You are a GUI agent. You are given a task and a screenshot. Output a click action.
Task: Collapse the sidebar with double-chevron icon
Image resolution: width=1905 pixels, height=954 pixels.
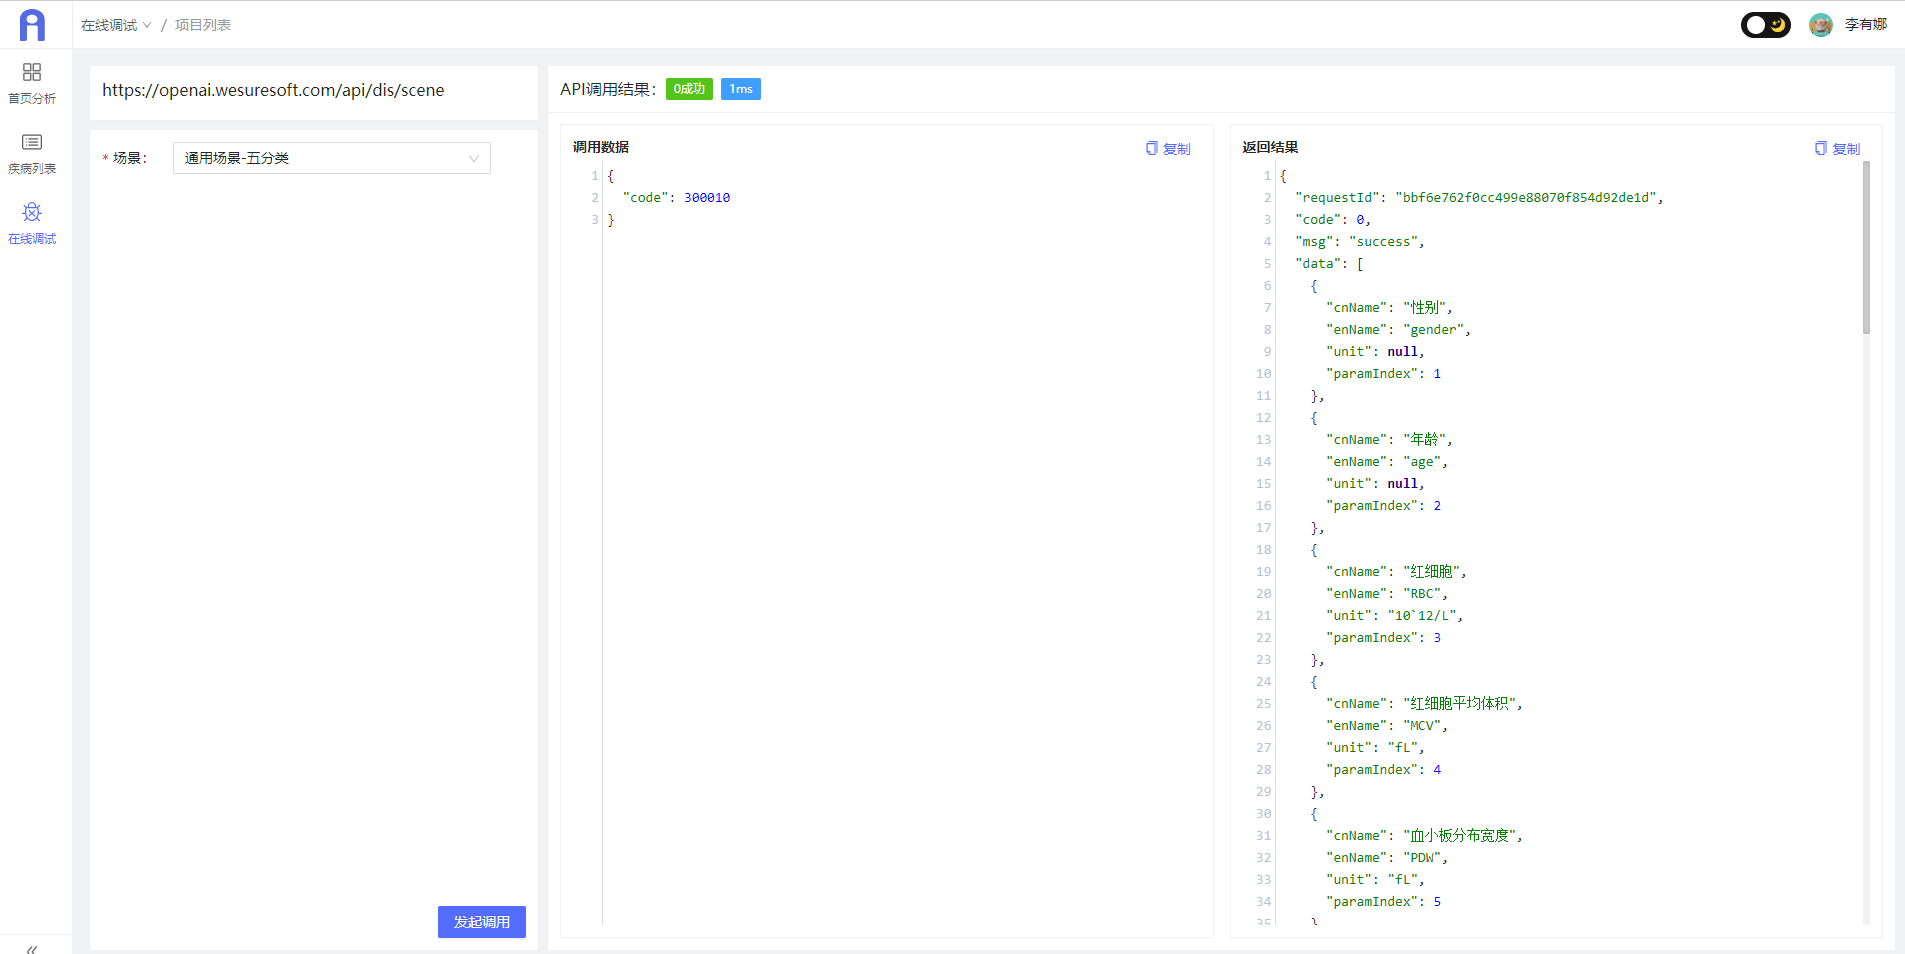32,948
